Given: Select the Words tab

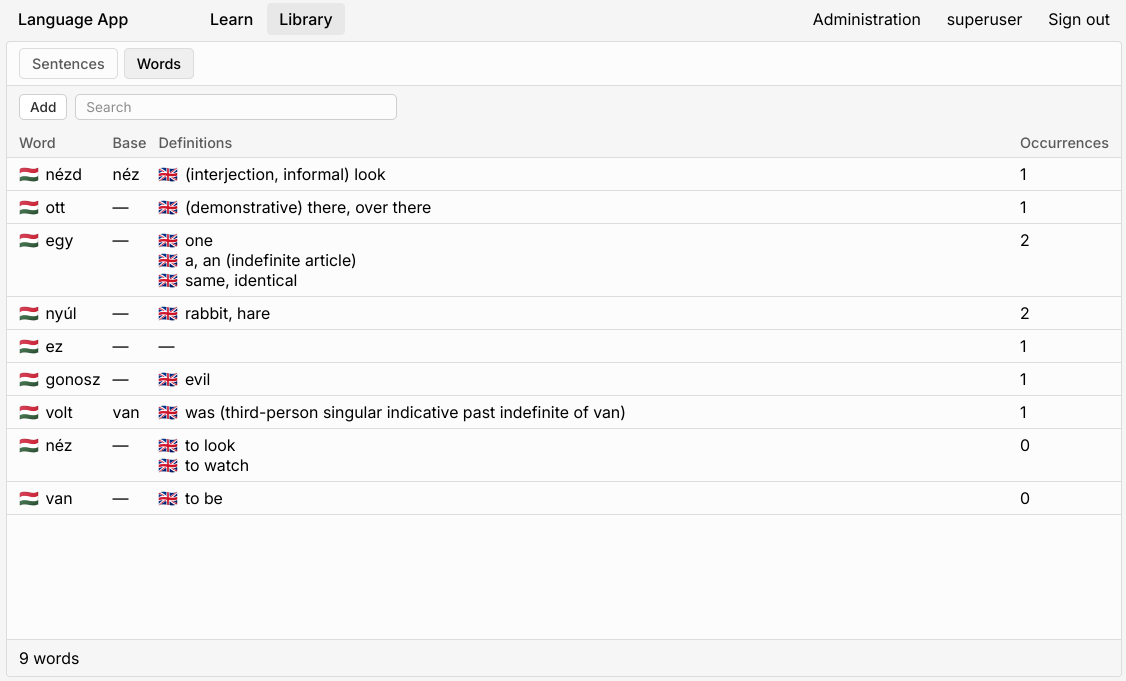Looking at the screenshot, I should tap(159, 64).
